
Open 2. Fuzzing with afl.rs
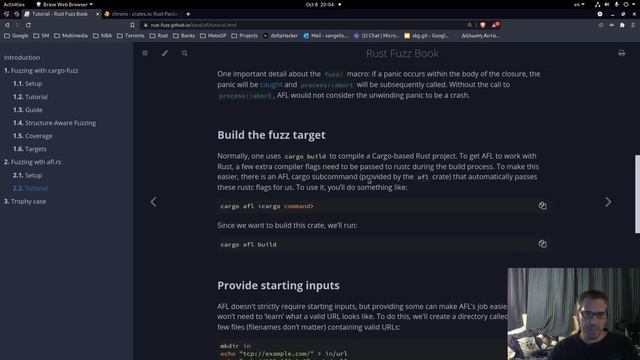[33, 162]
